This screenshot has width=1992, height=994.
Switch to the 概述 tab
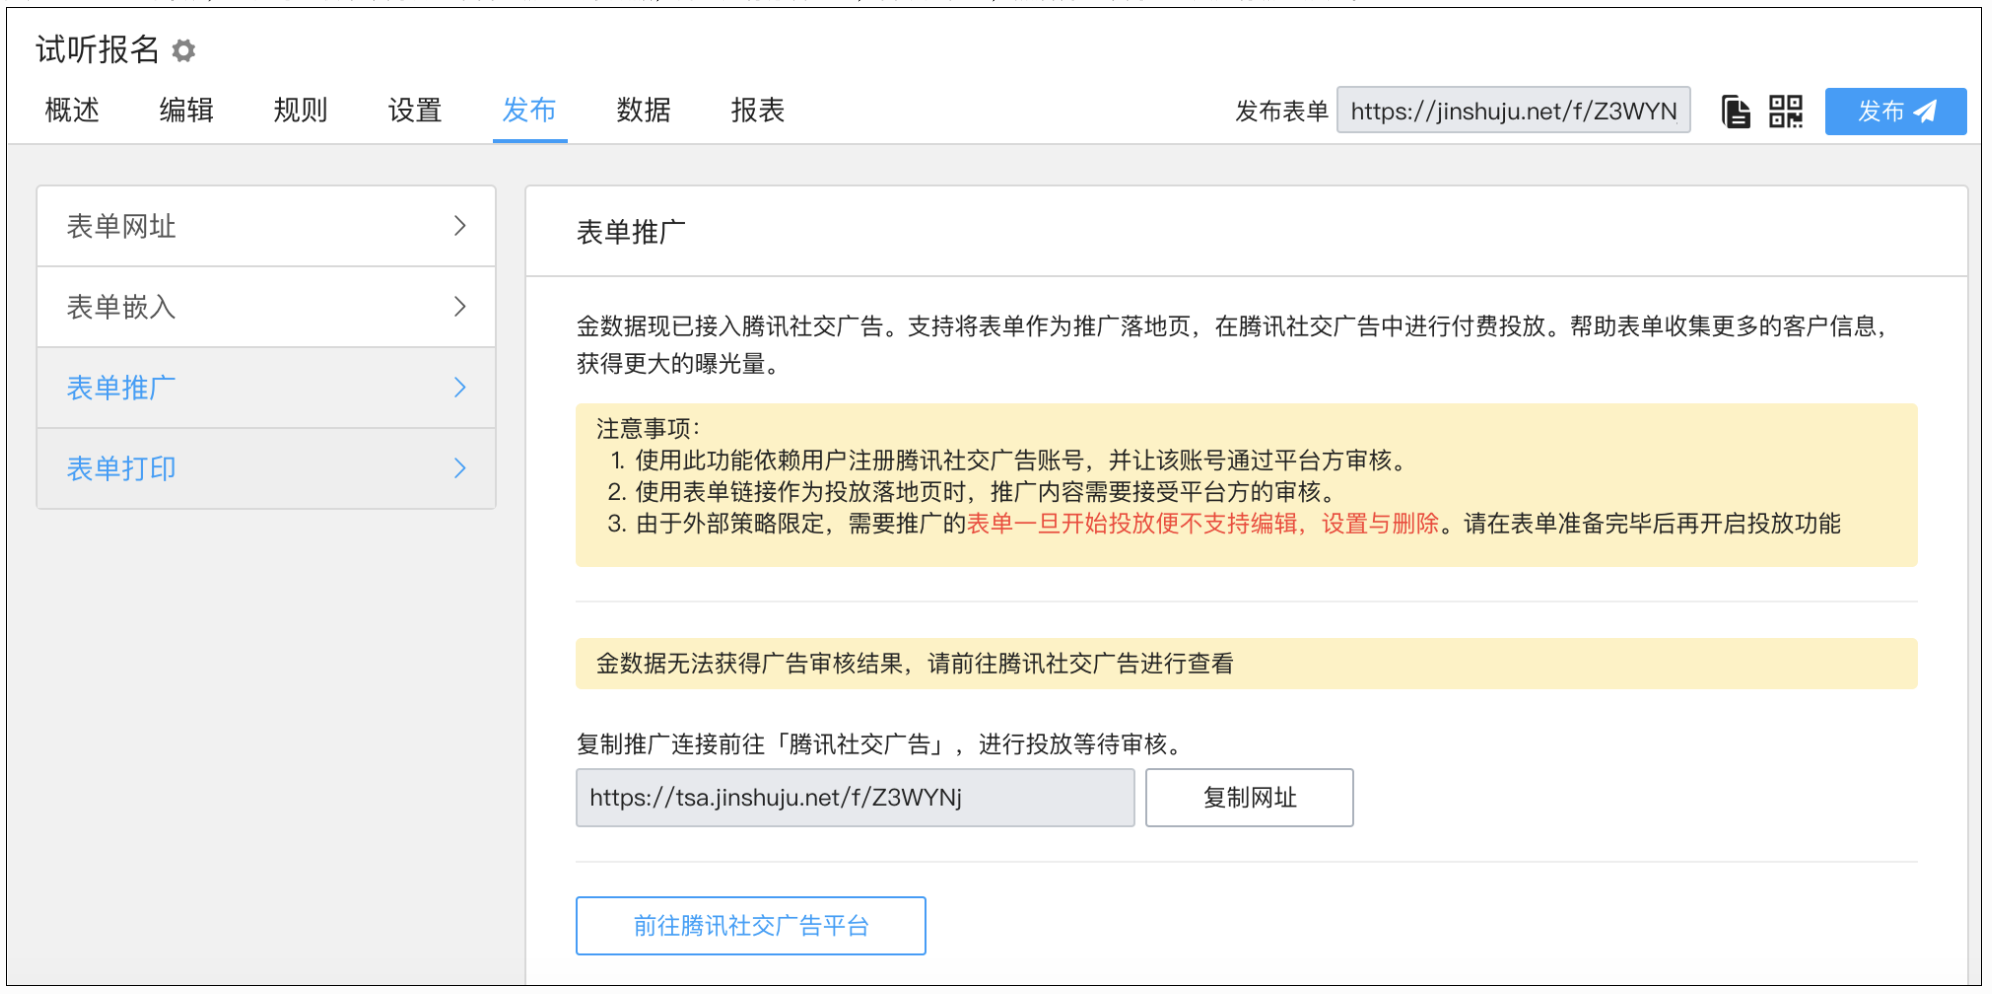tap(72, 110)
